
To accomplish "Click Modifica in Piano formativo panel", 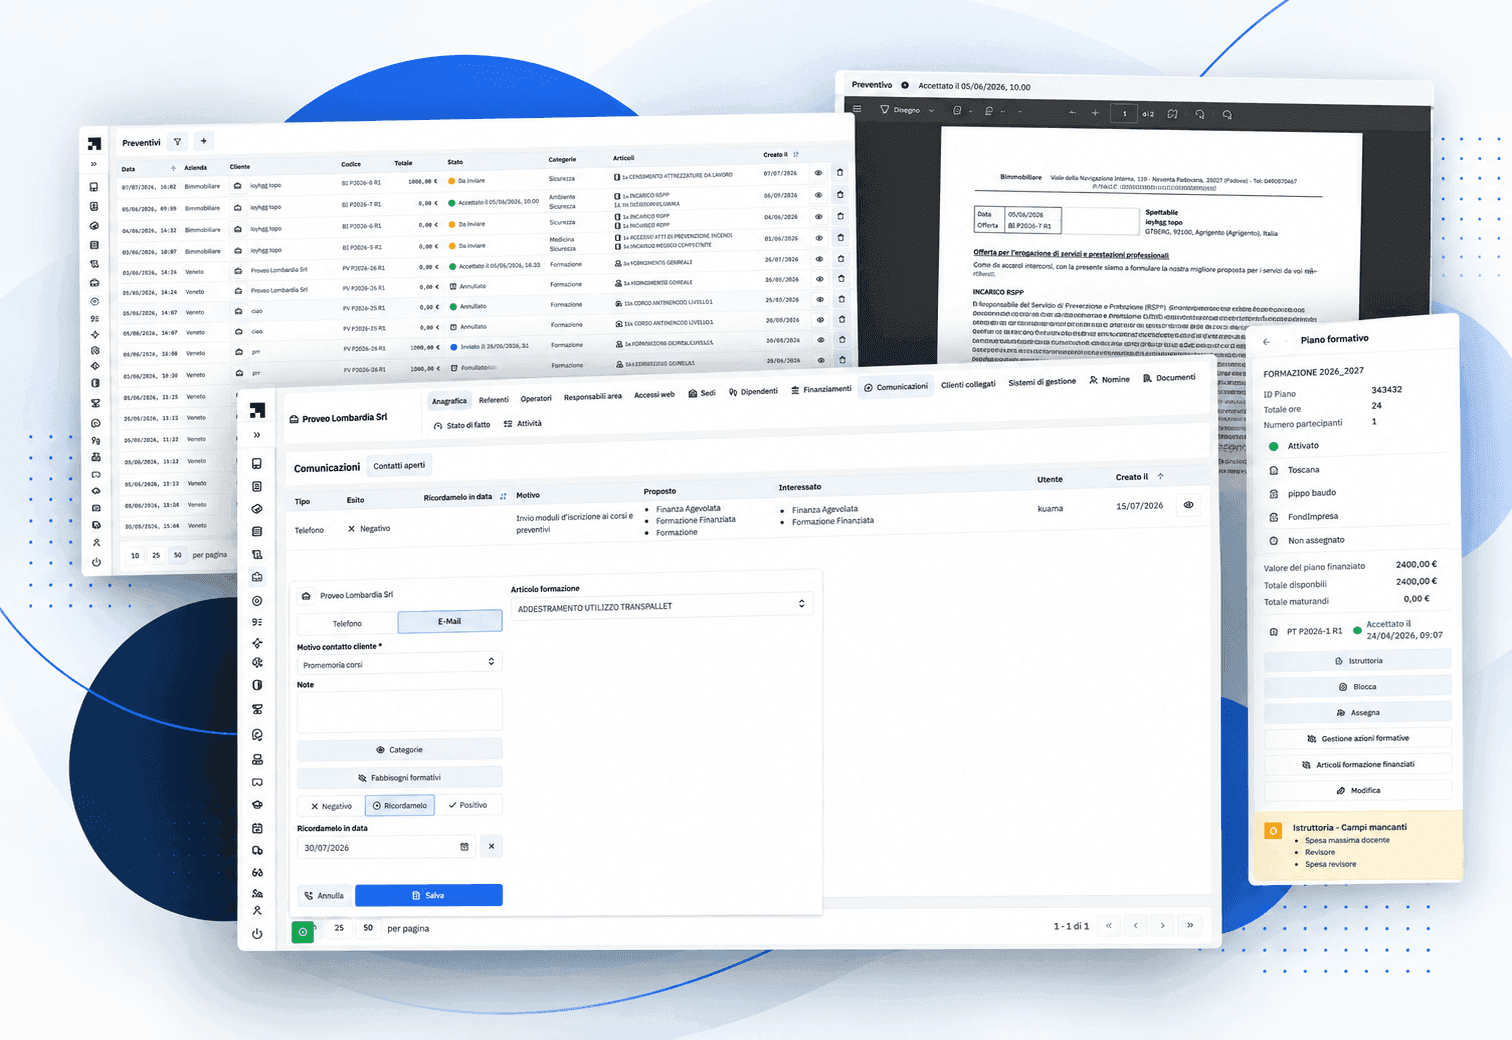I will (1358, 790).
